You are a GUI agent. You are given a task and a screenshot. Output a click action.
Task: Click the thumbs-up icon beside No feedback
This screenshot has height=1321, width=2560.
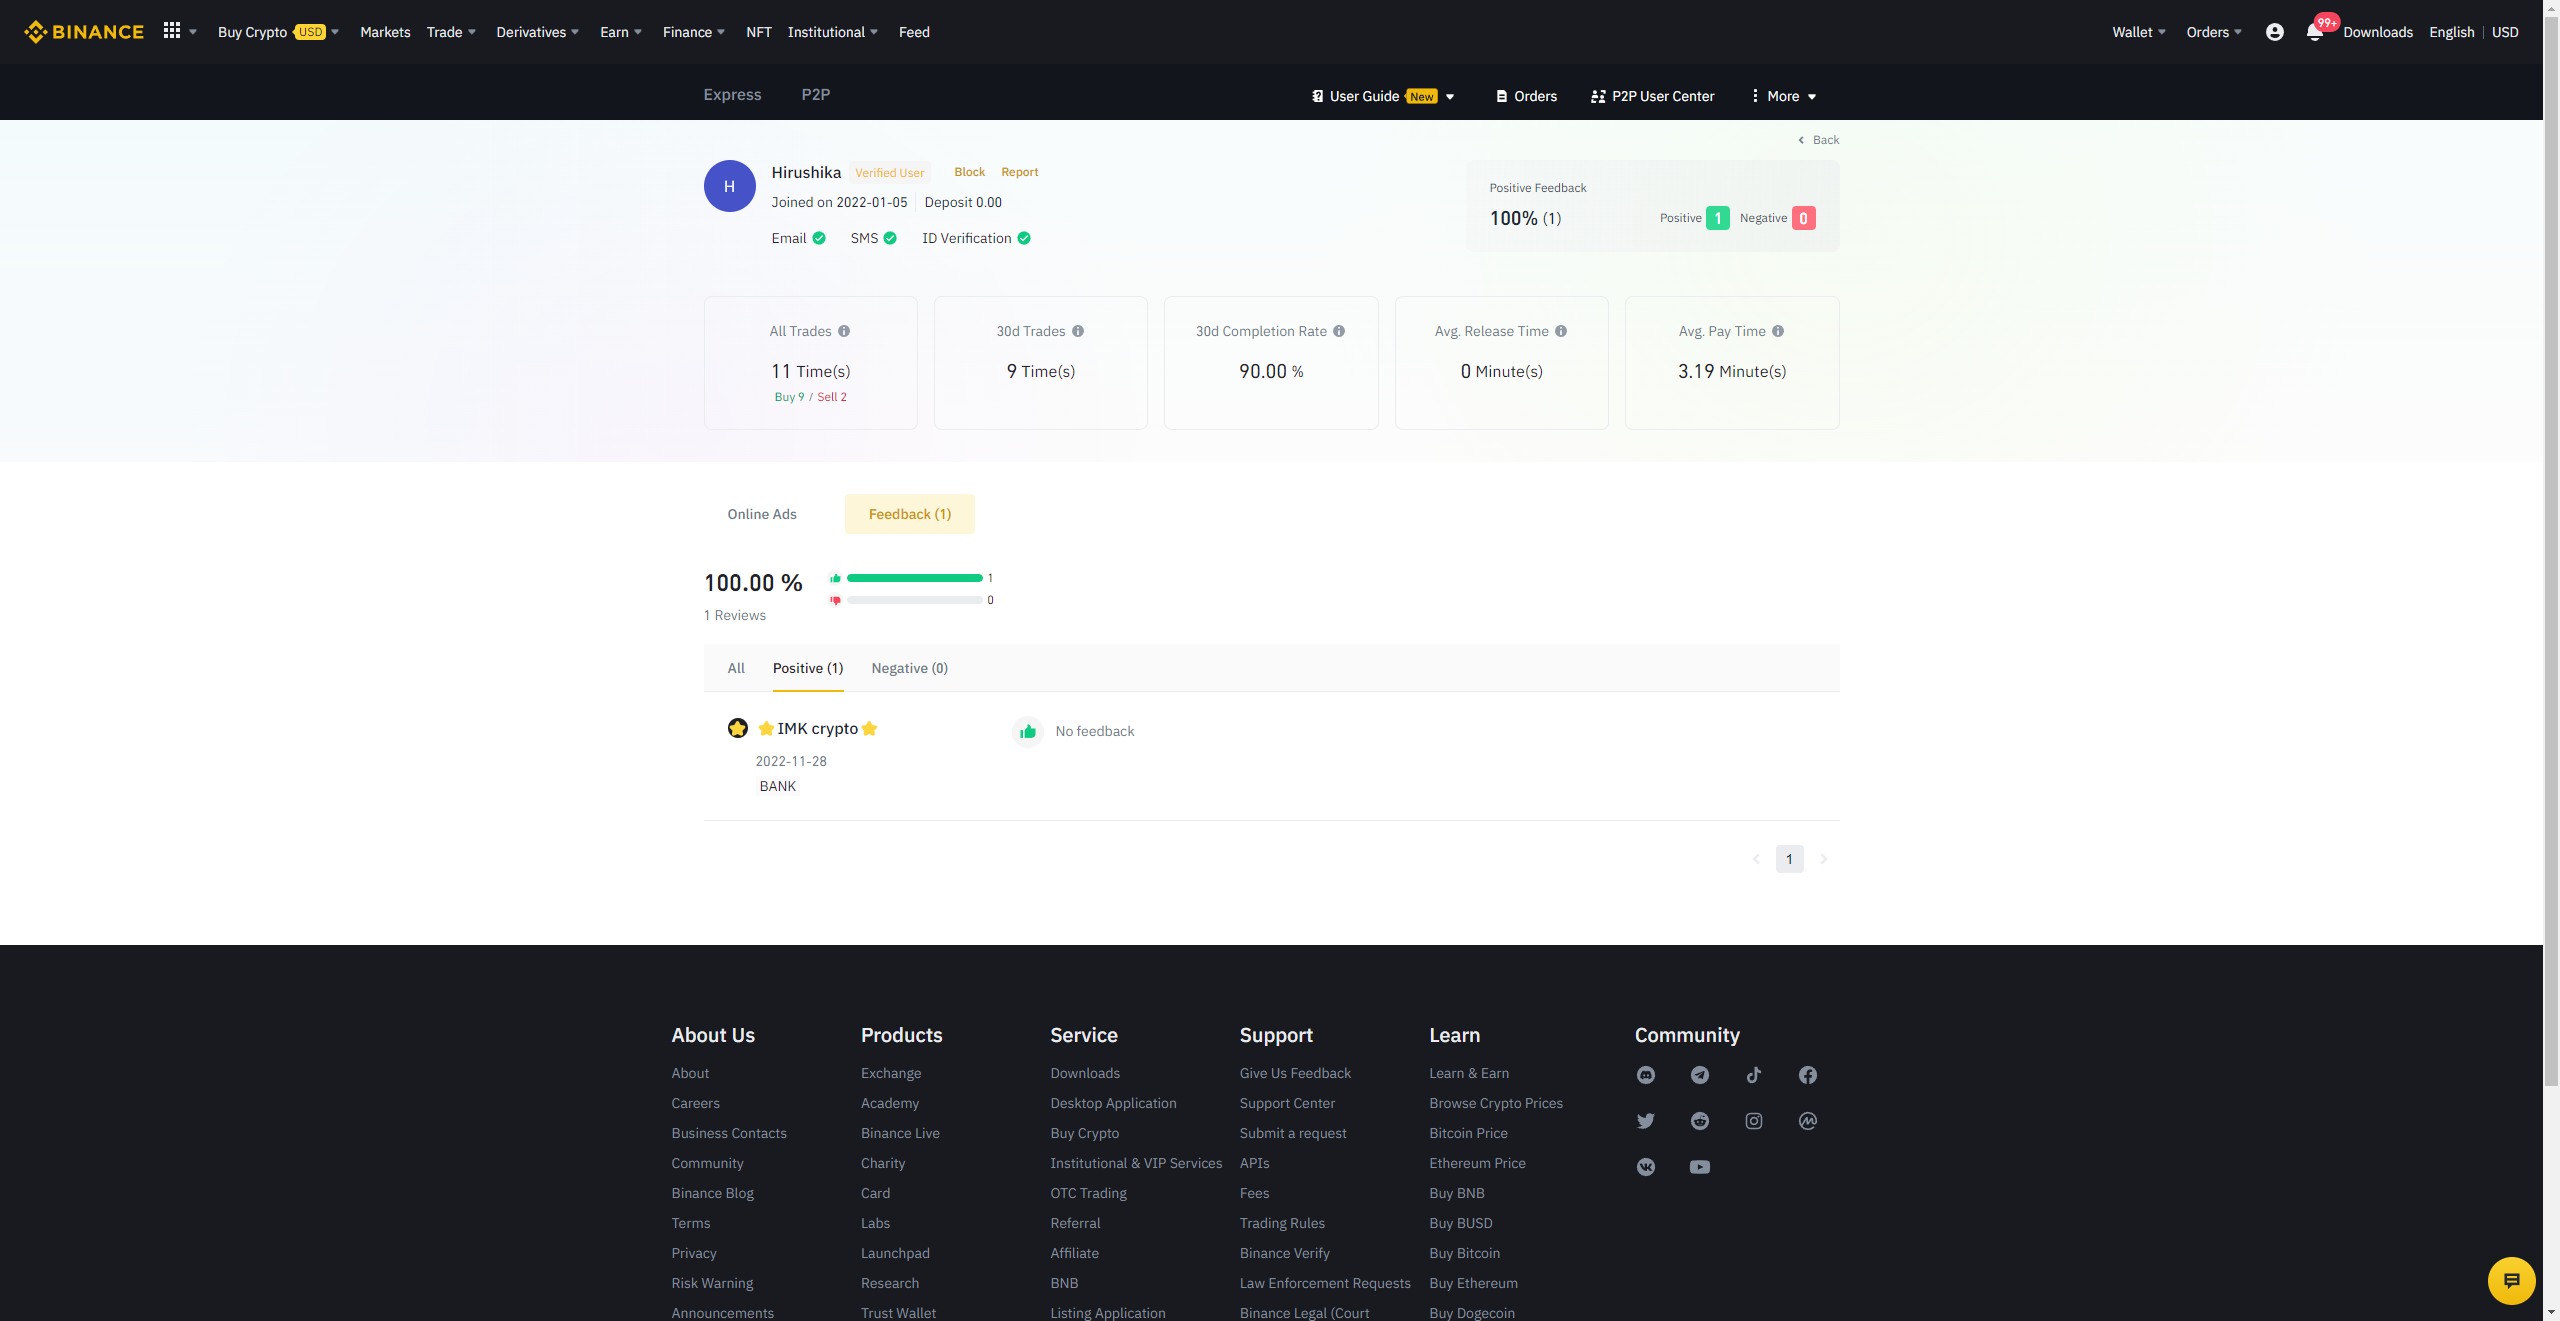point(1028,732)
